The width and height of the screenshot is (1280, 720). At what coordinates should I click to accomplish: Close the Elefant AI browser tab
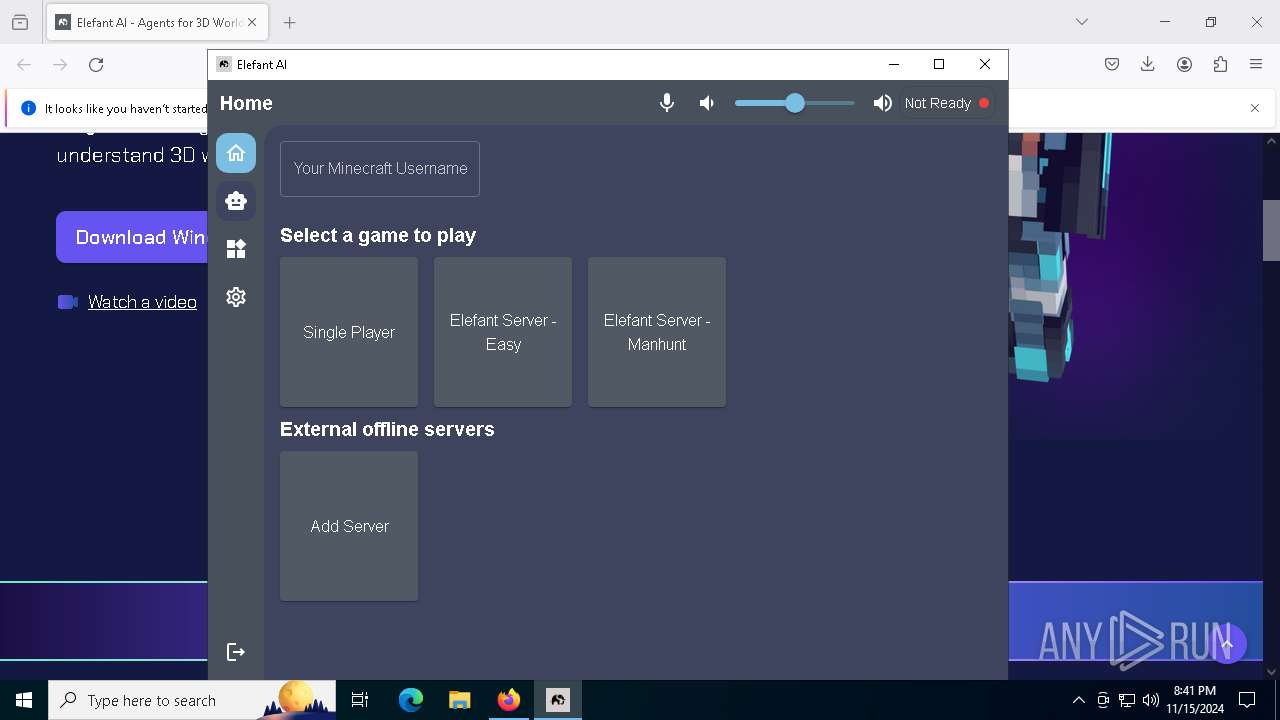point(252,22)
